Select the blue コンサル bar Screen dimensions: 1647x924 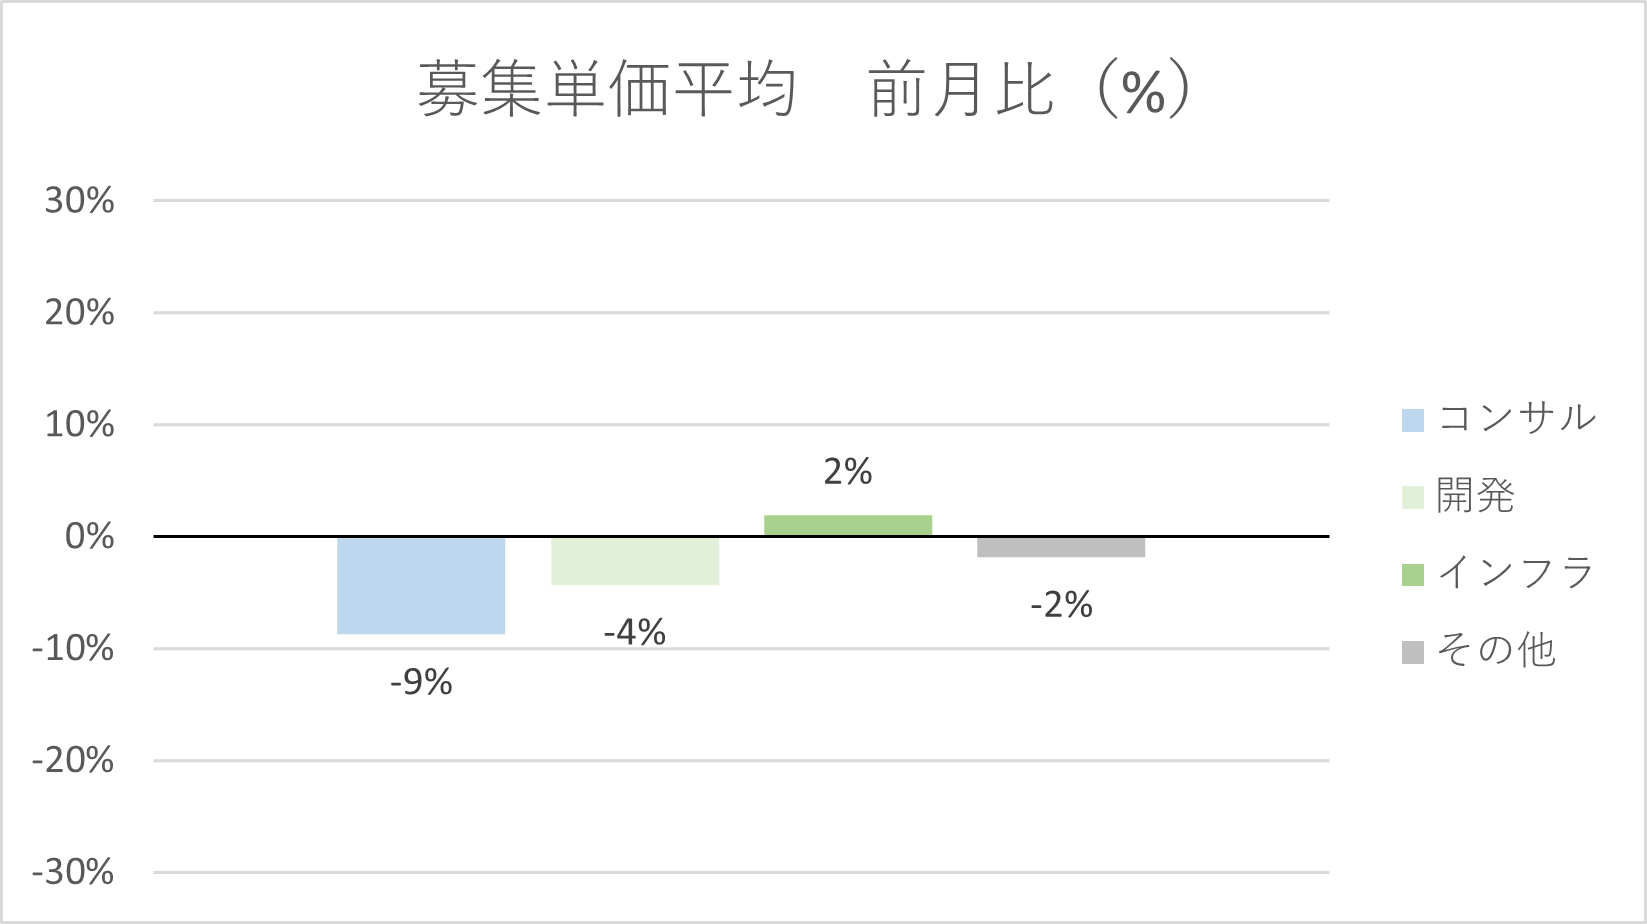[x=421, y=585]
